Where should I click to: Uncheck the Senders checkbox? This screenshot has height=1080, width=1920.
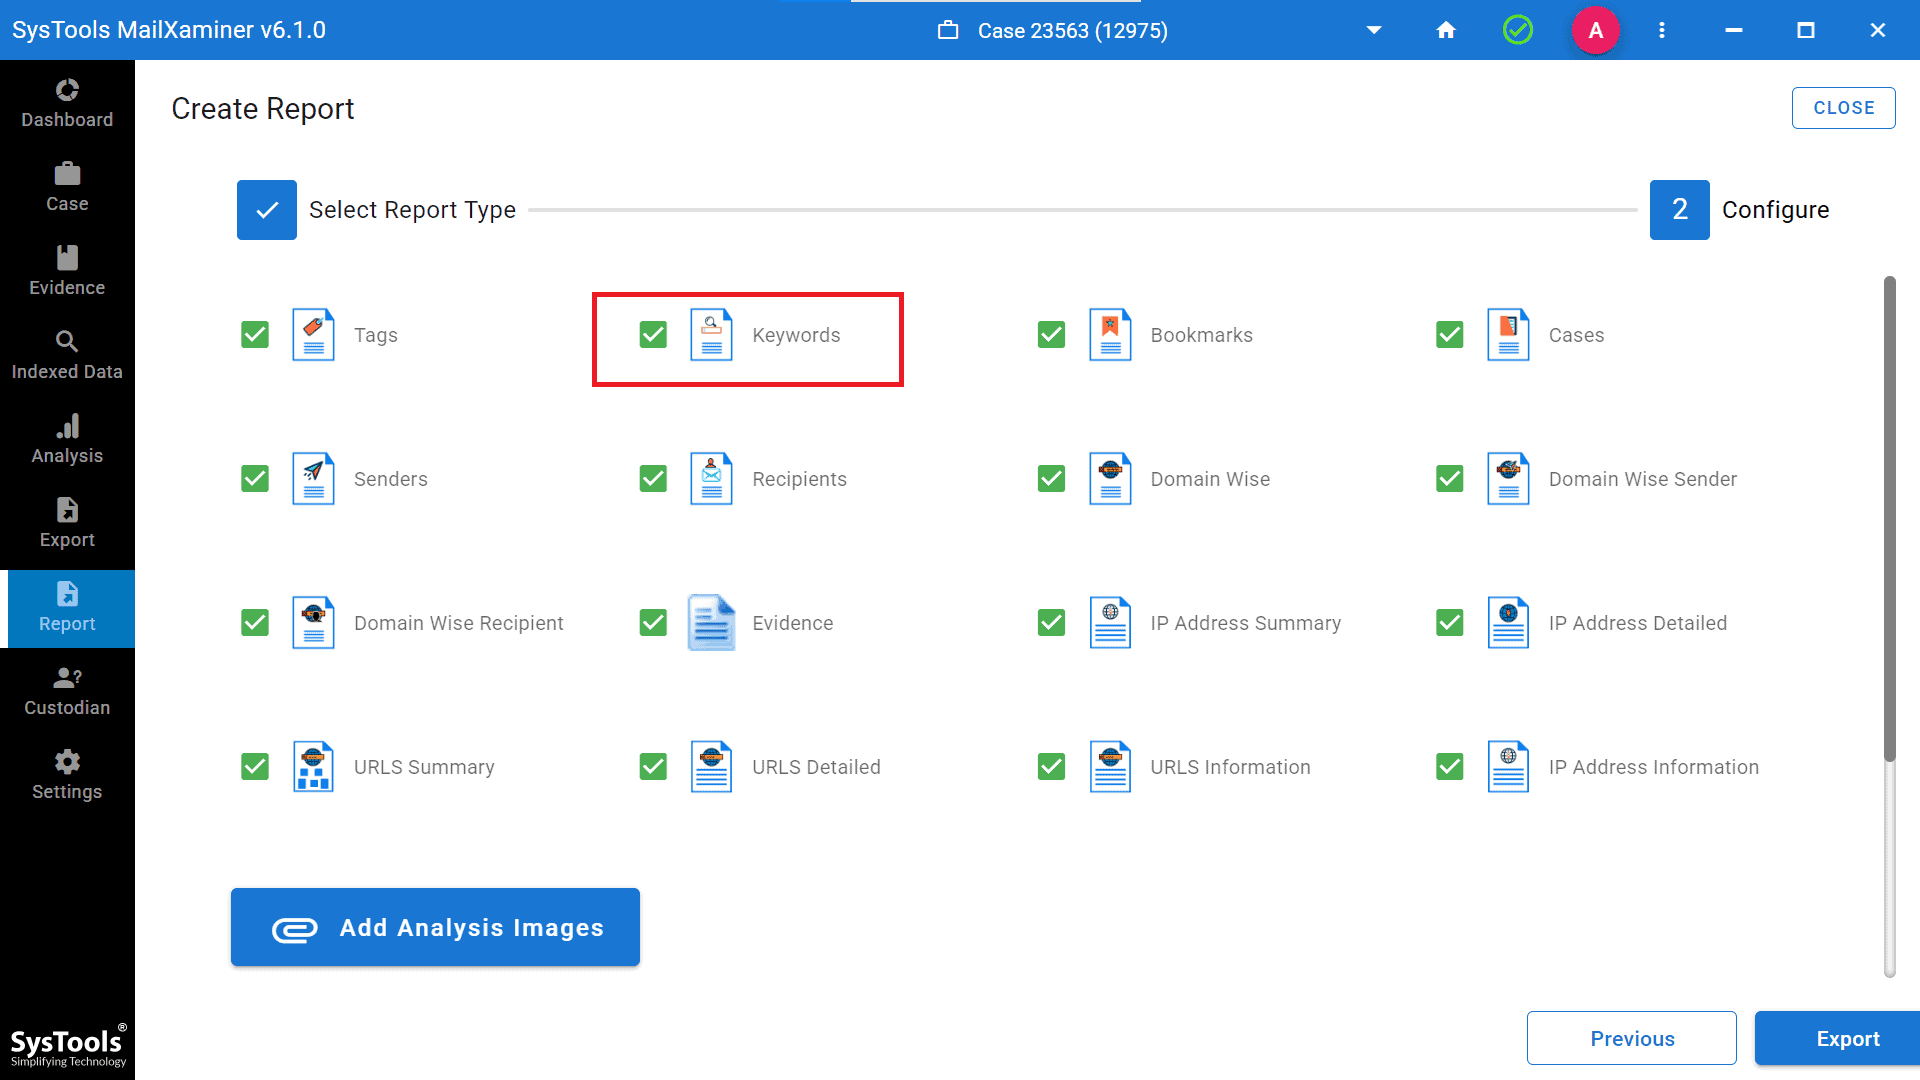255,478
